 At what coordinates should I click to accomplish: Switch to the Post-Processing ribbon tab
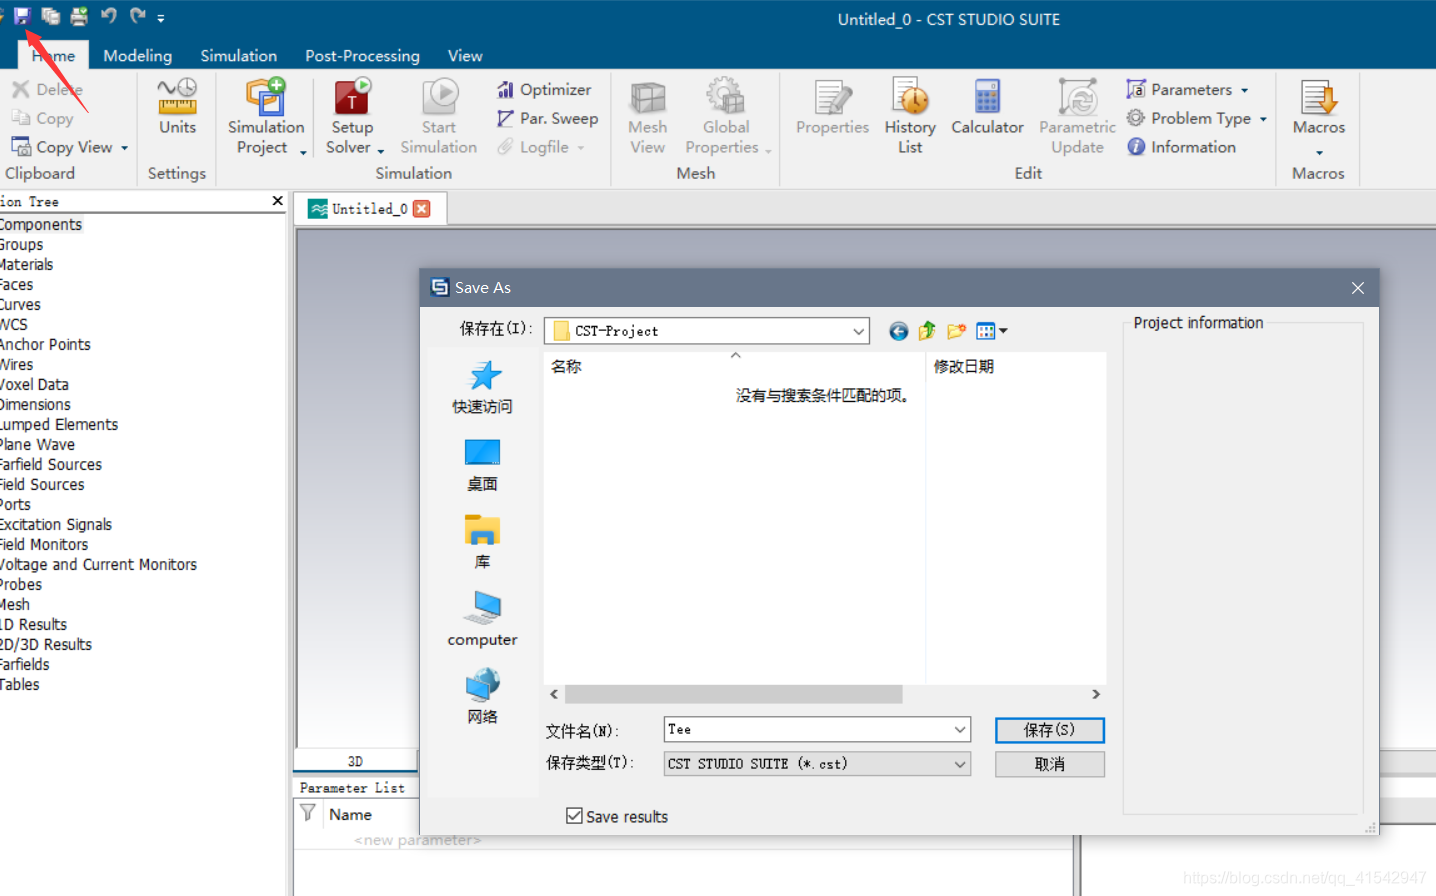click(362, 56)
